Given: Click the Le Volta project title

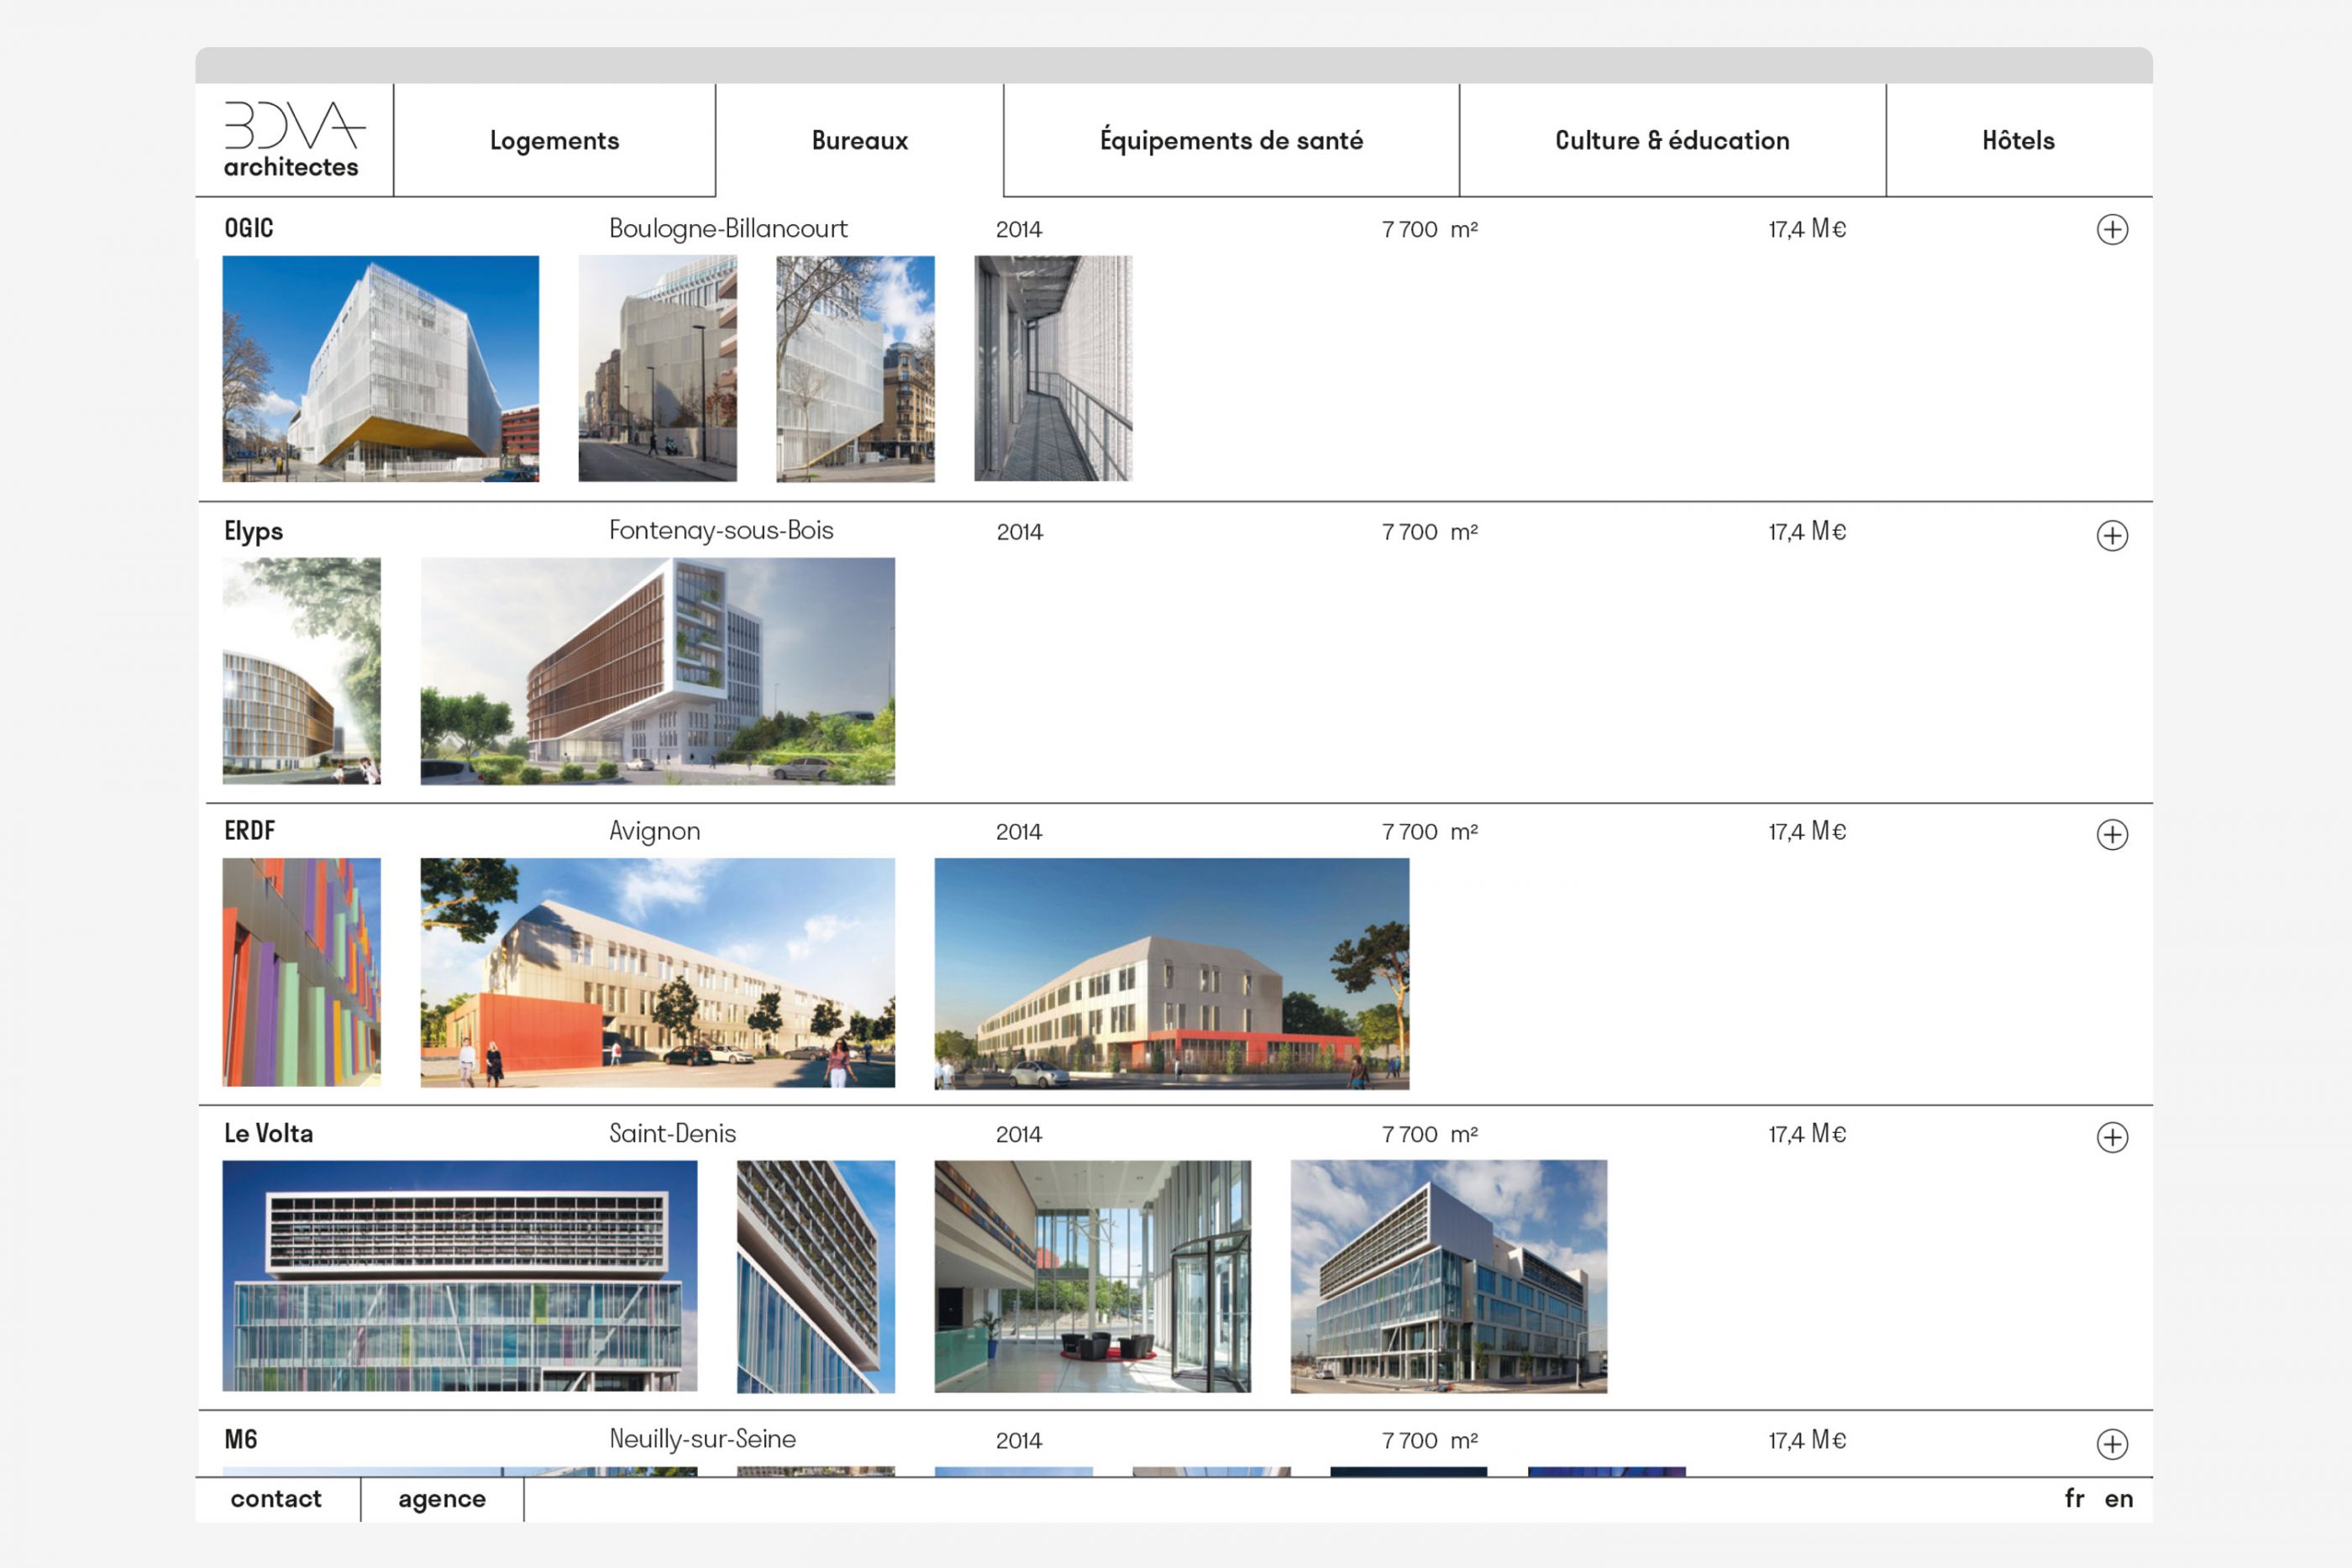Looking at the screenshot, I should [x=269, y=1133].
